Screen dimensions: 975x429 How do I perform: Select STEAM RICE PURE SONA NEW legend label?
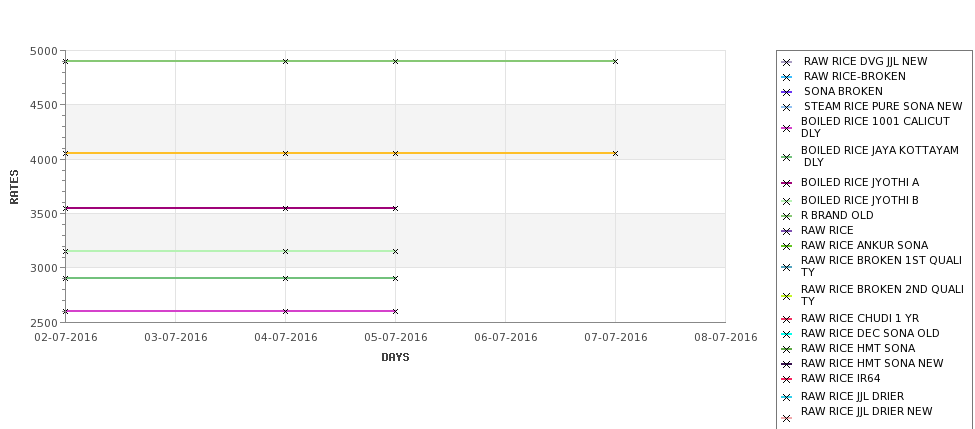(x=883, y=106)
